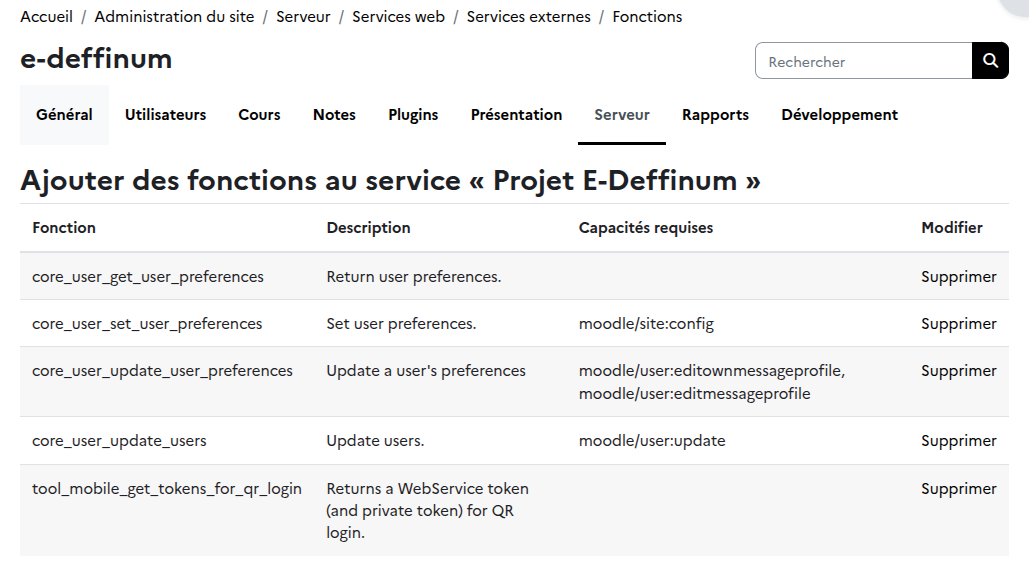Open the Présentation tab
The image size is (1029, 561).
(x=516, y=115)
